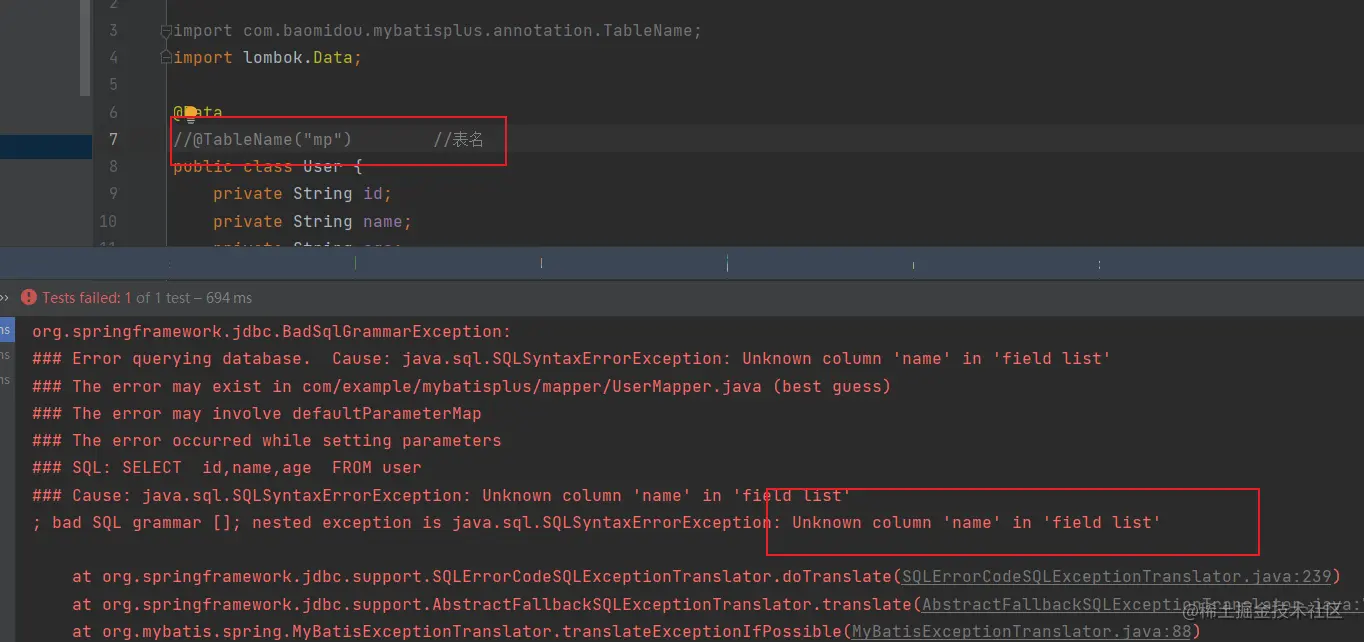1364x642 pixels.
Task: Click the fold end marker on line 4
Action: (167, 58)
